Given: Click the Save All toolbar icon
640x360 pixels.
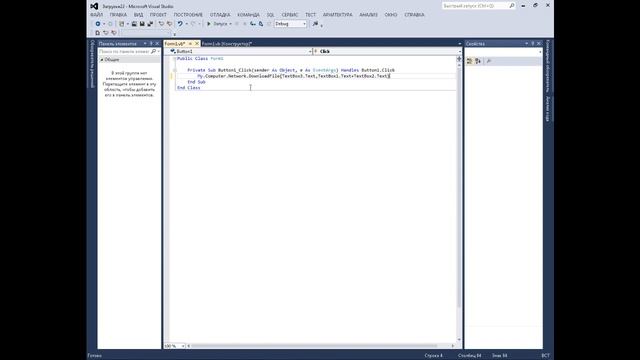Looking at the screenshot, I should (150, 24).
